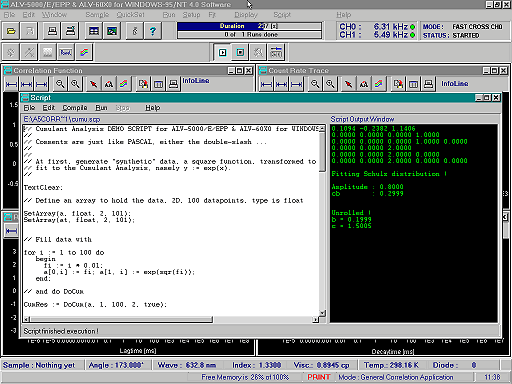Image resolution: width=512 pixels, height=384 pixels.
Task: Click the horizontal scrollbar of script editor
Action: (x=171, y=319)
